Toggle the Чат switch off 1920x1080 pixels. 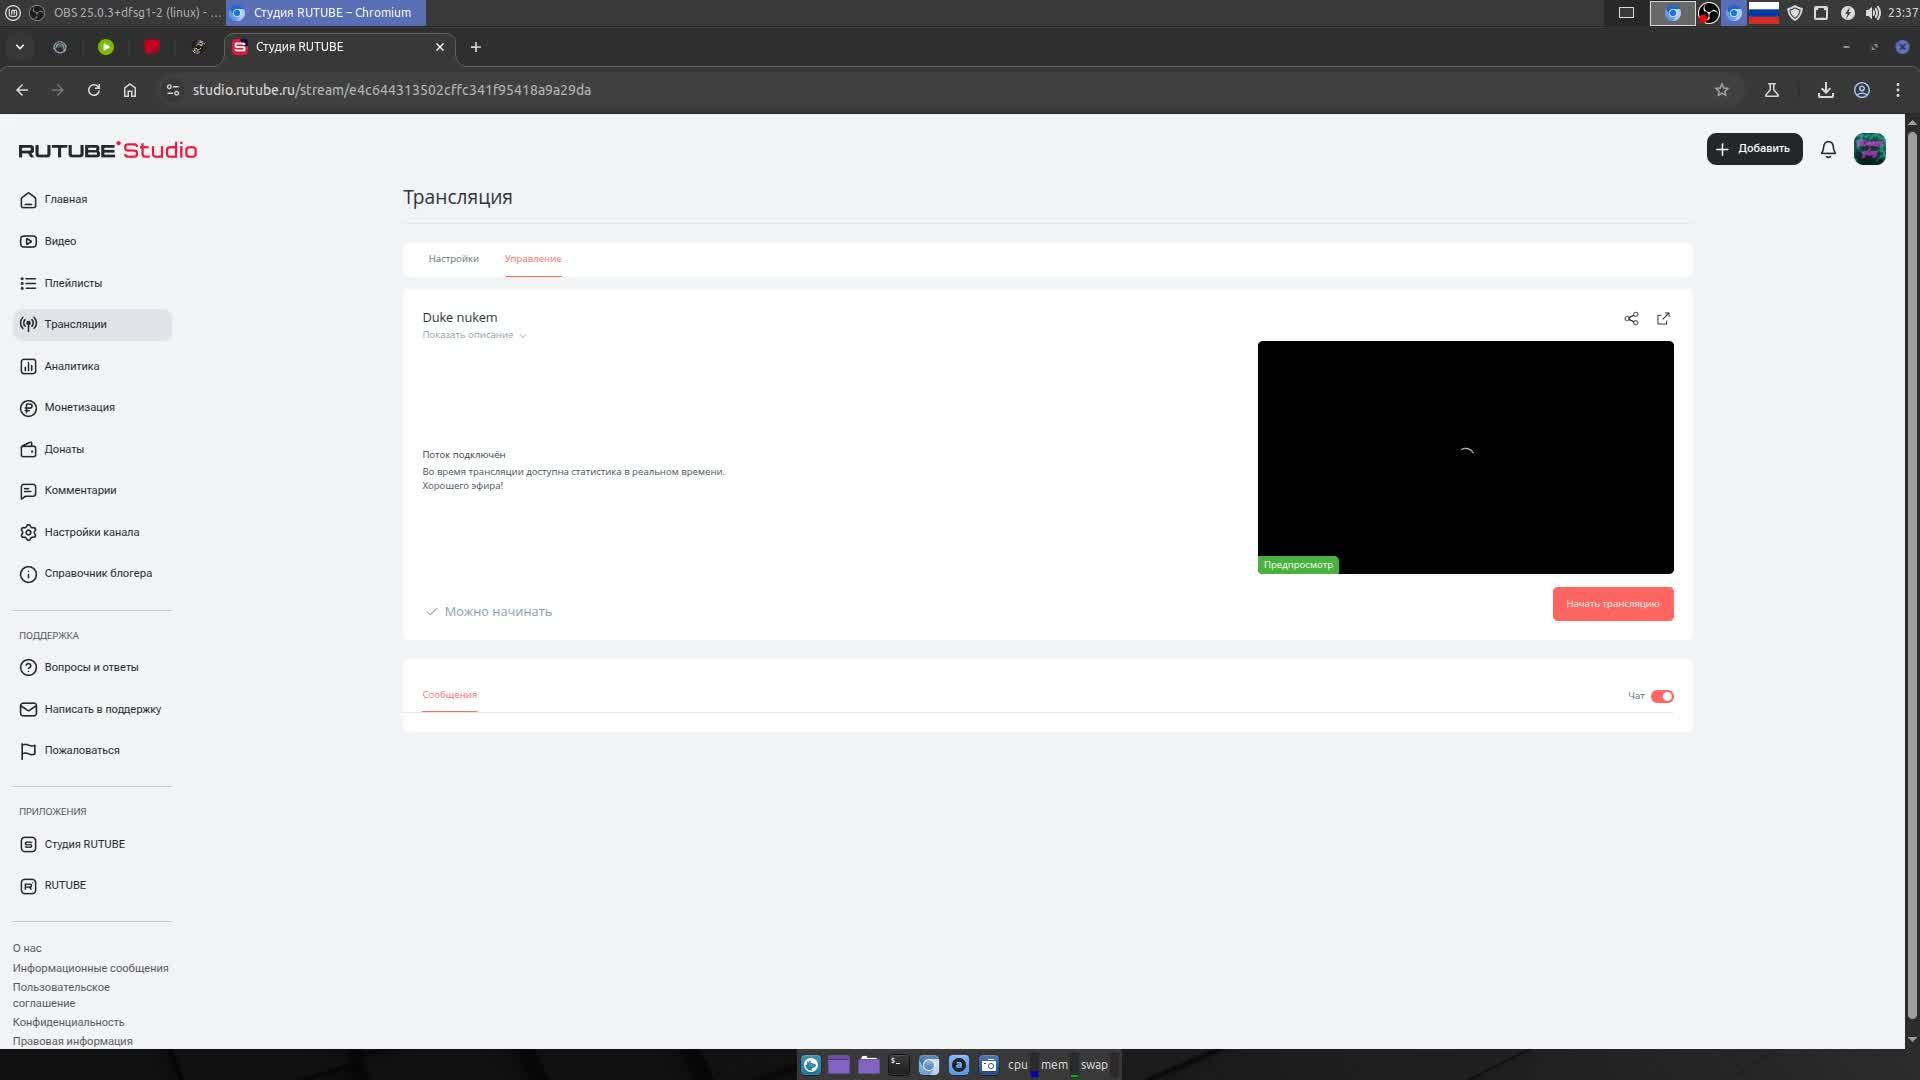point(1662,696)
